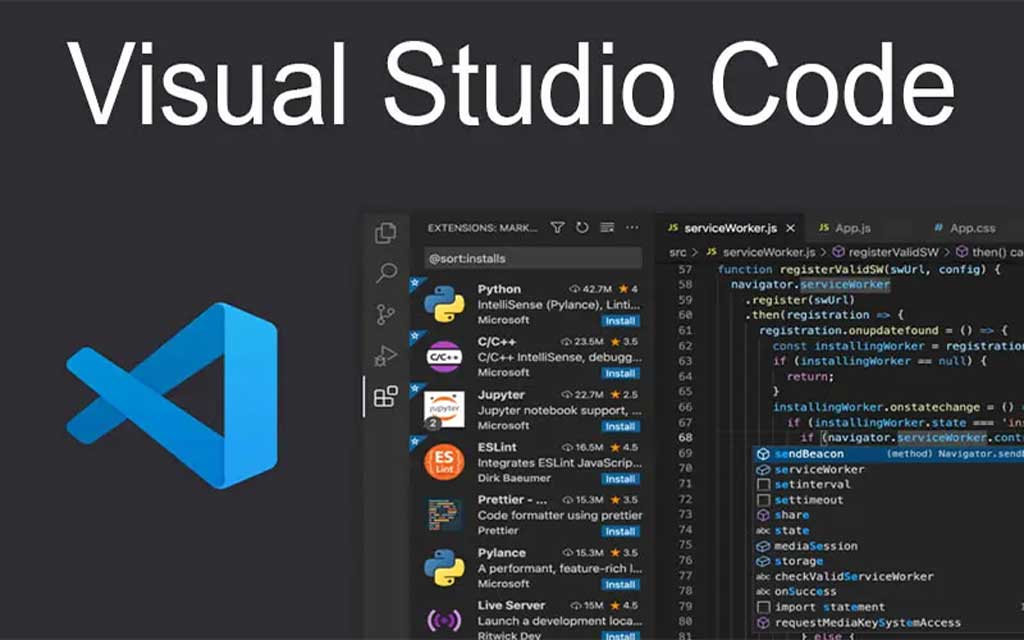1024x640 pixels.
Task: Select the Extensions view icon
Action: click(385, 397)
